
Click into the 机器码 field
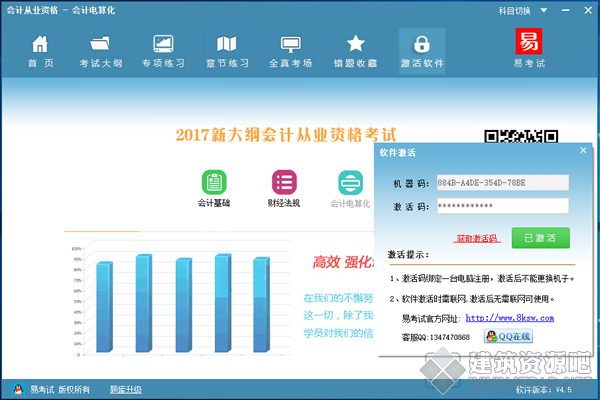503,183
